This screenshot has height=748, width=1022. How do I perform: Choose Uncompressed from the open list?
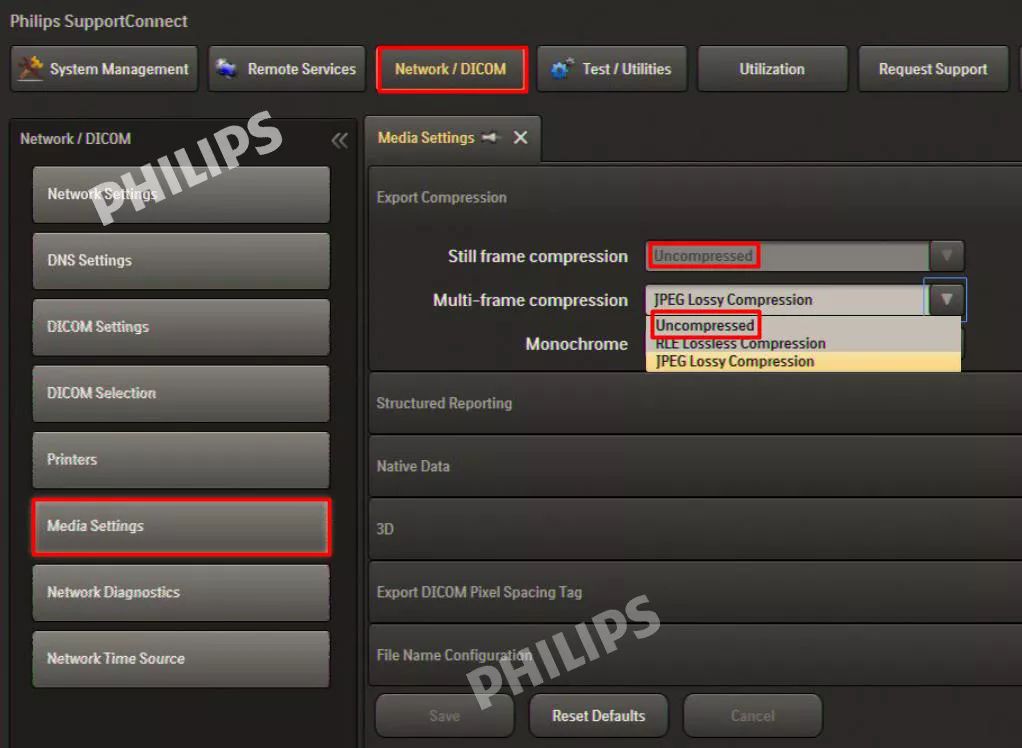coord(803,325)
